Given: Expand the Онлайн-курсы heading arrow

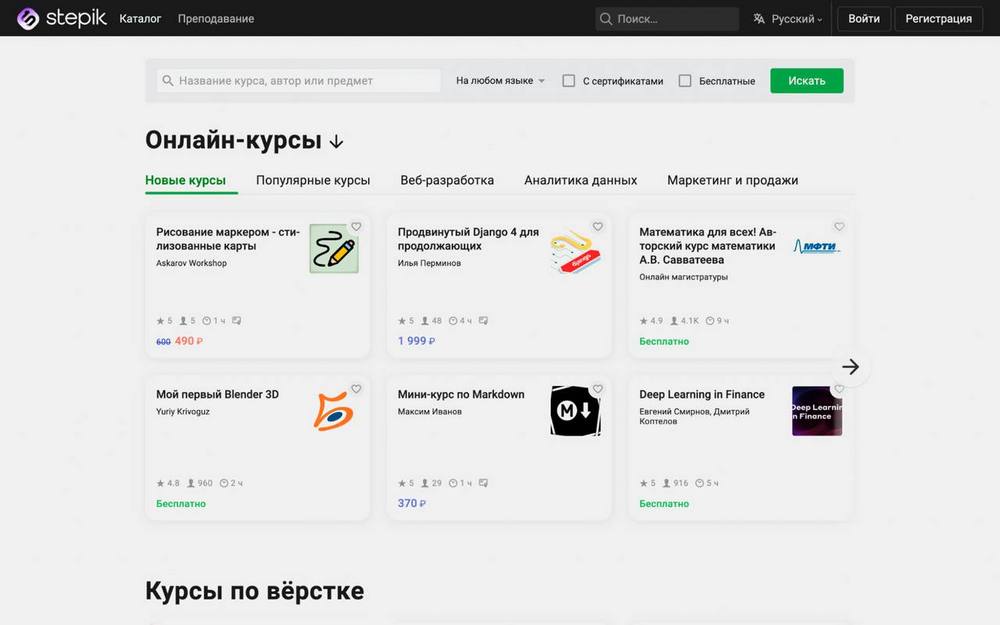Looking at the screenshot, I should [x=336, y=142].
